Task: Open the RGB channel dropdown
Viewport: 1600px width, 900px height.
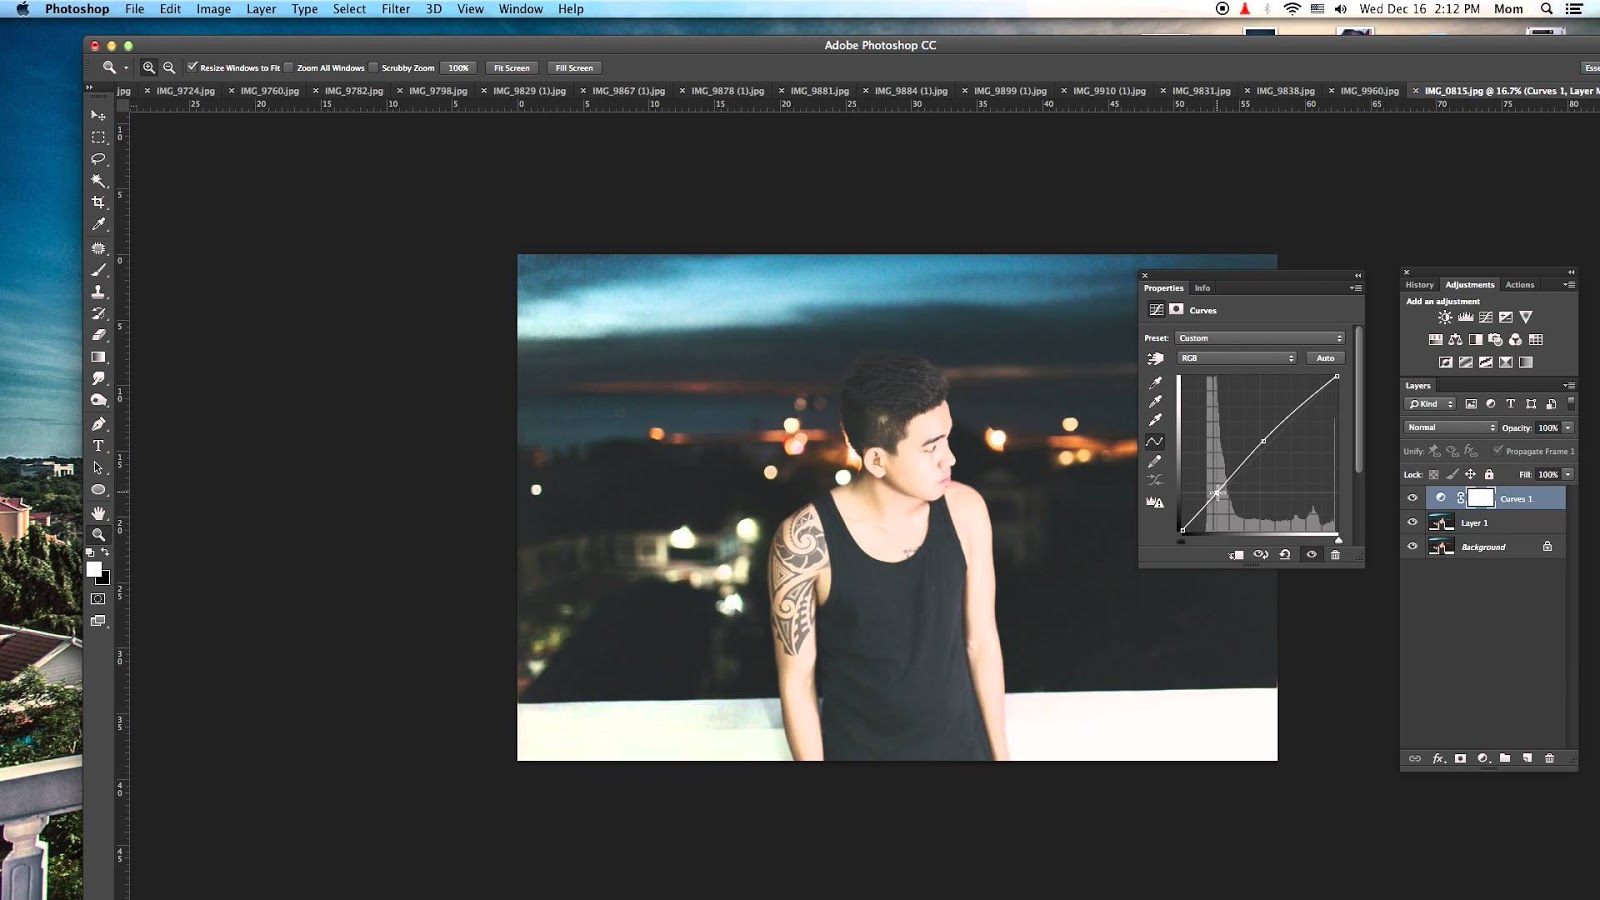Action: pyautogui.click(x=1237, y=358)
